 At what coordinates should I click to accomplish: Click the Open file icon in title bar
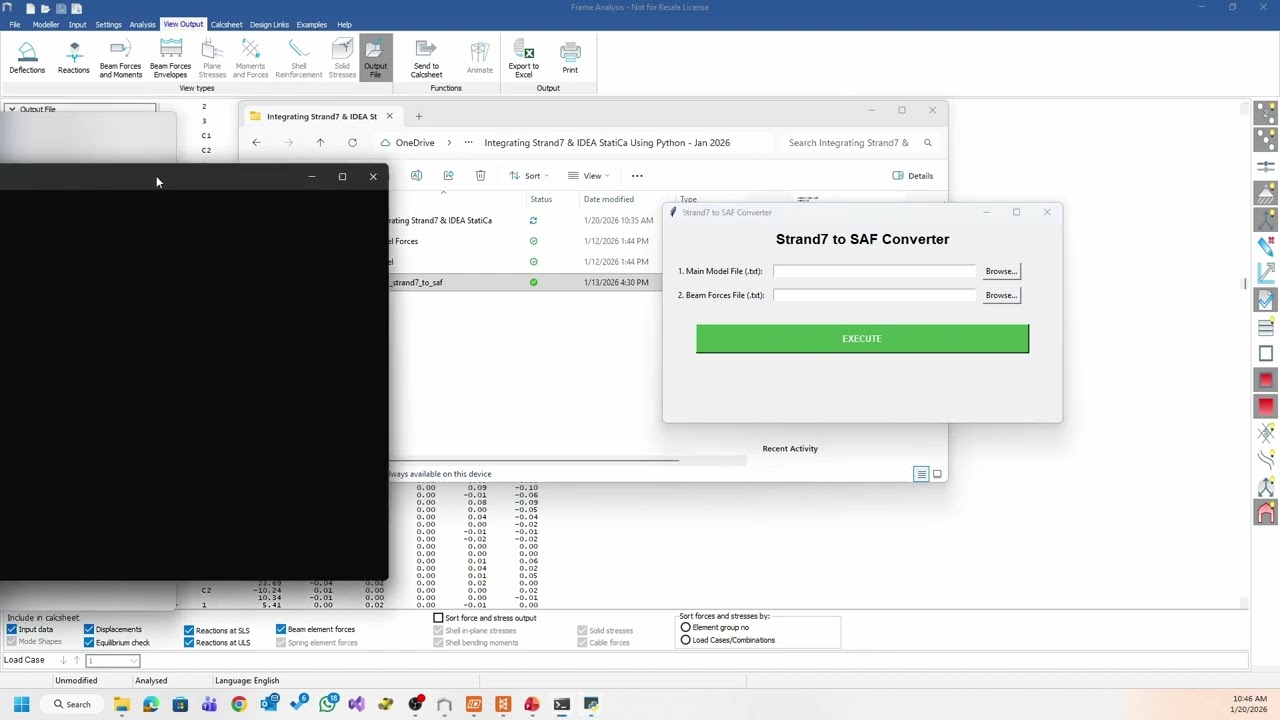45,8
